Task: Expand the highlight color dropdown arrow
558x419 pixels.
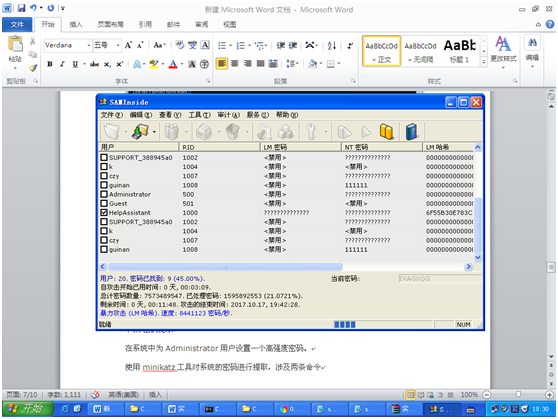Action: (x=163, y=64)
